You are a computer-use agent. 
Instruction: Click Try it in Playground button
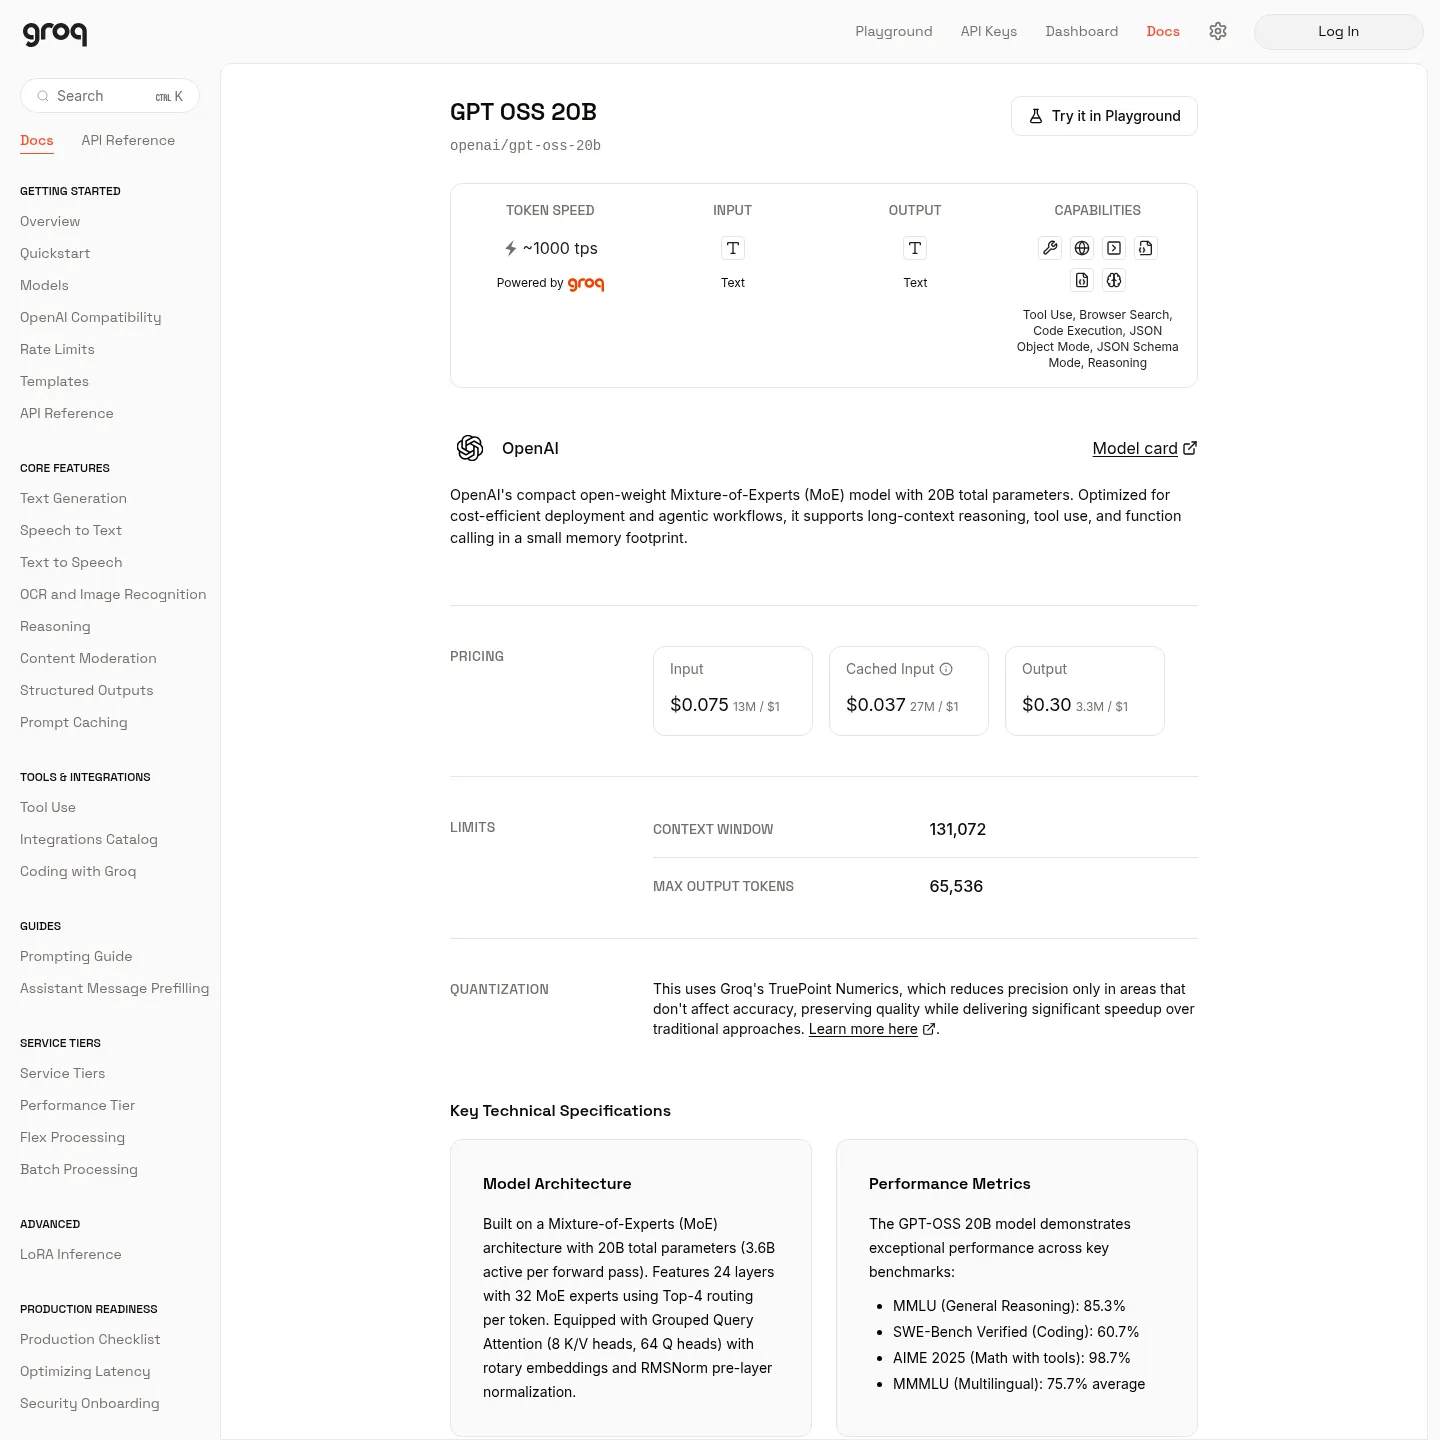[x=1104, y=116]
